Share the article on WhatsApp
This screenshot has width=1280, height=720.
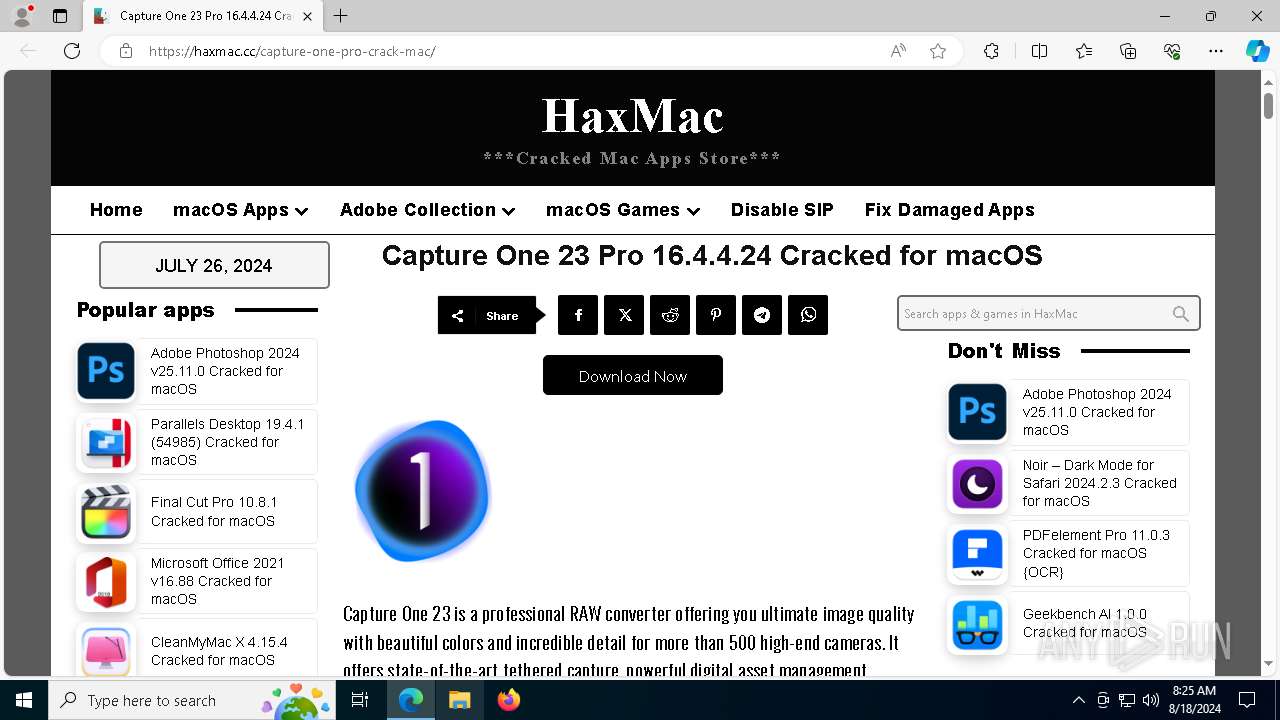pyautogui.click(x=808, y=315)
